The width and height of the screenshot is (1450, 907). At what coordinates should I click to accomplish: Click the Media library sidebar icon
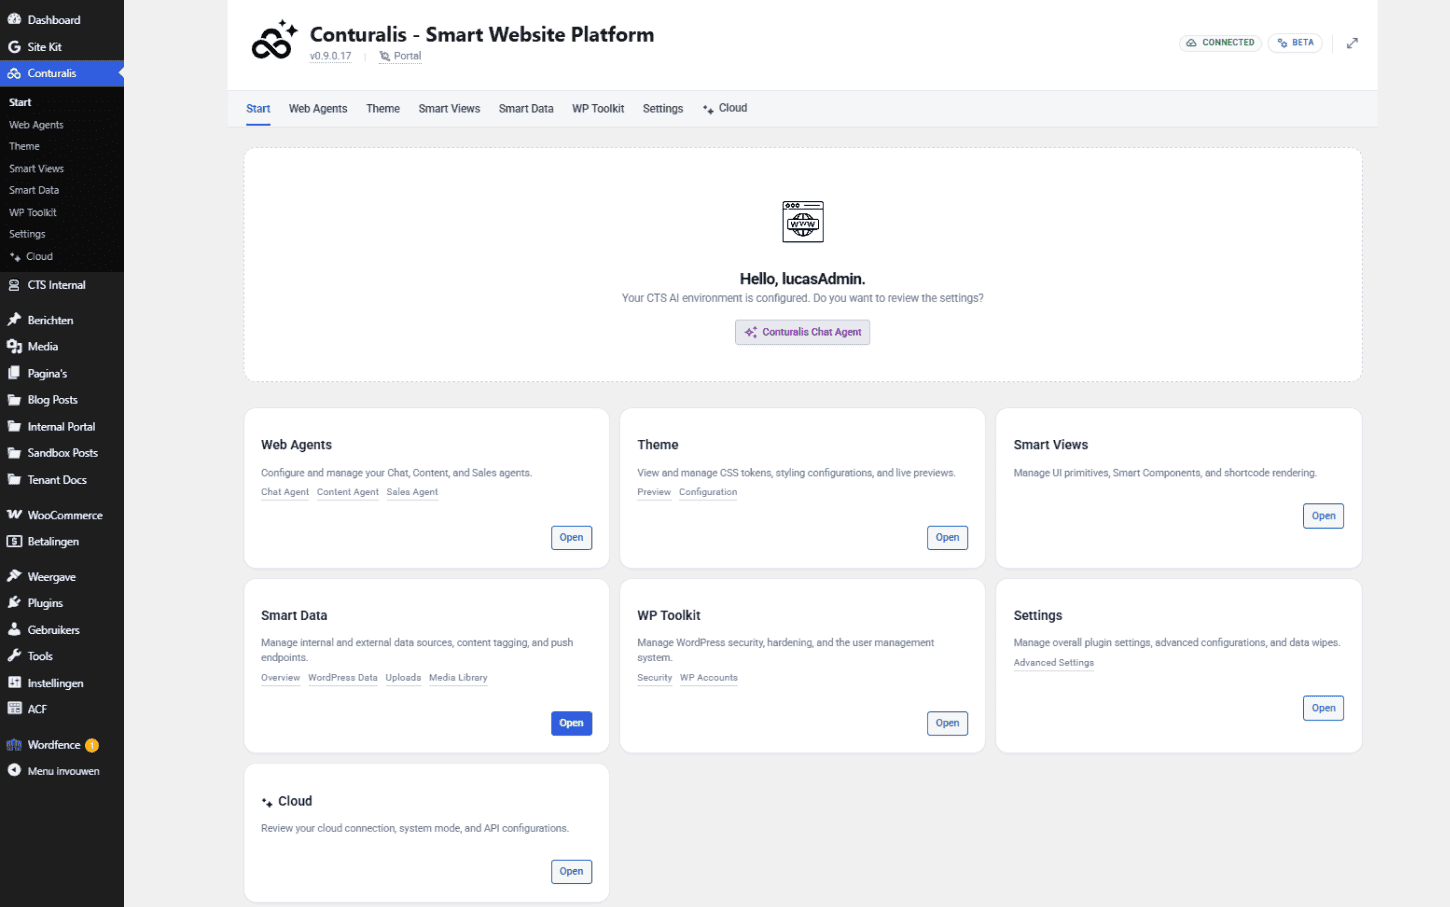pyautogui.click(x=14, y=346)
